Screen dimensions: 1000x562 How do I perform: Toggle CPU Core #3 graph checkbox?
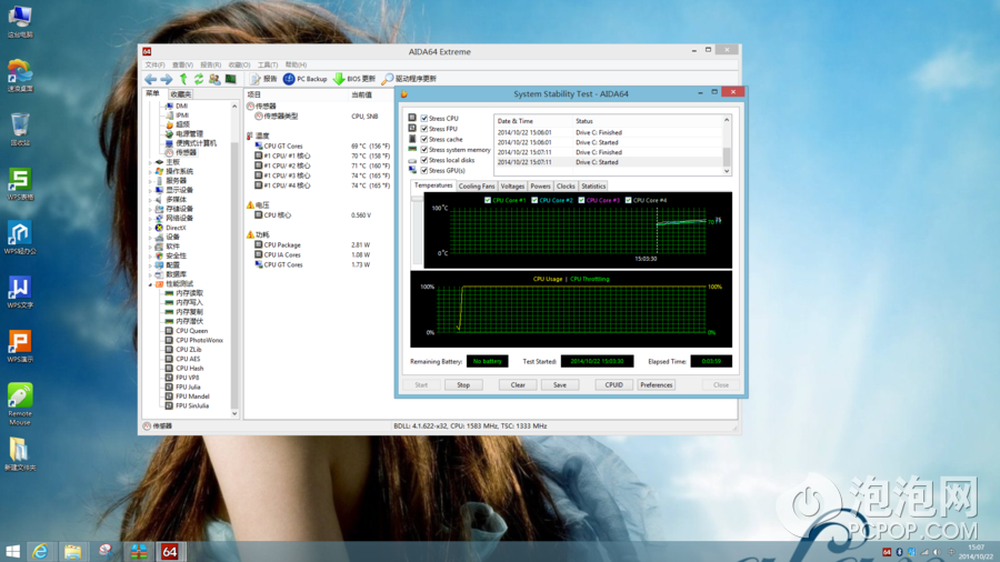tap(582, 200)
